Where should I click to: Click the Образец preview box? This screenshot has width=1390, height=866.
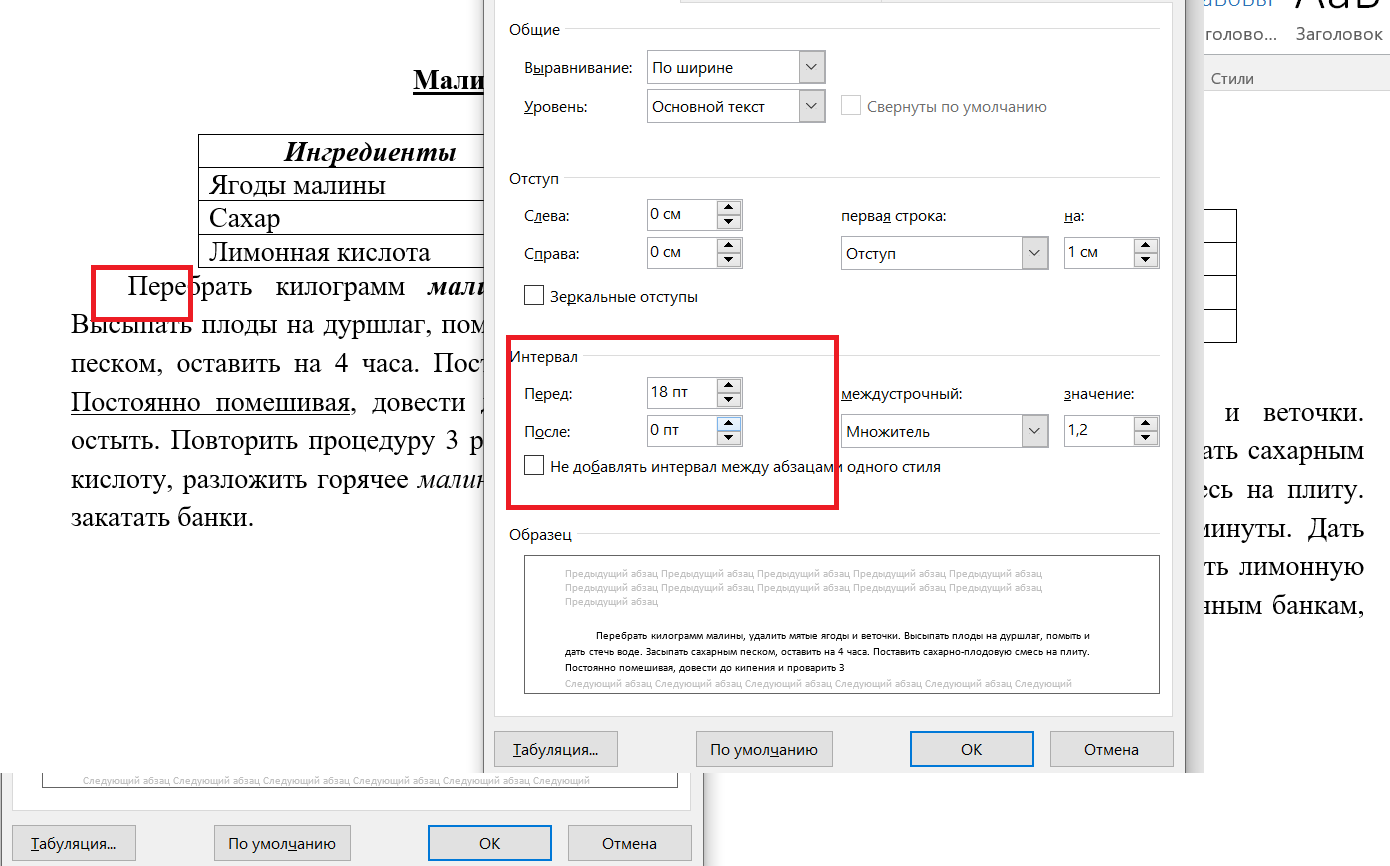point(842,625)
